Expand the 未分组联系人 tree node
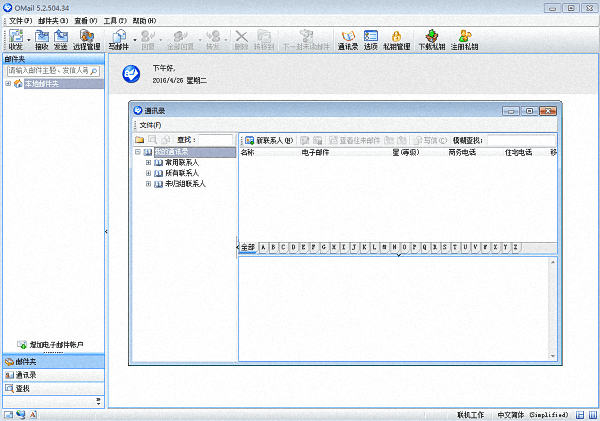 pos(148,184)
